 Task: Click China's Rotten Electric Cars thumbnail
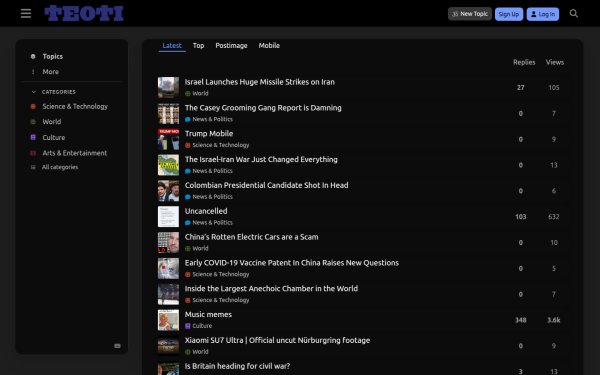point(168,243)
